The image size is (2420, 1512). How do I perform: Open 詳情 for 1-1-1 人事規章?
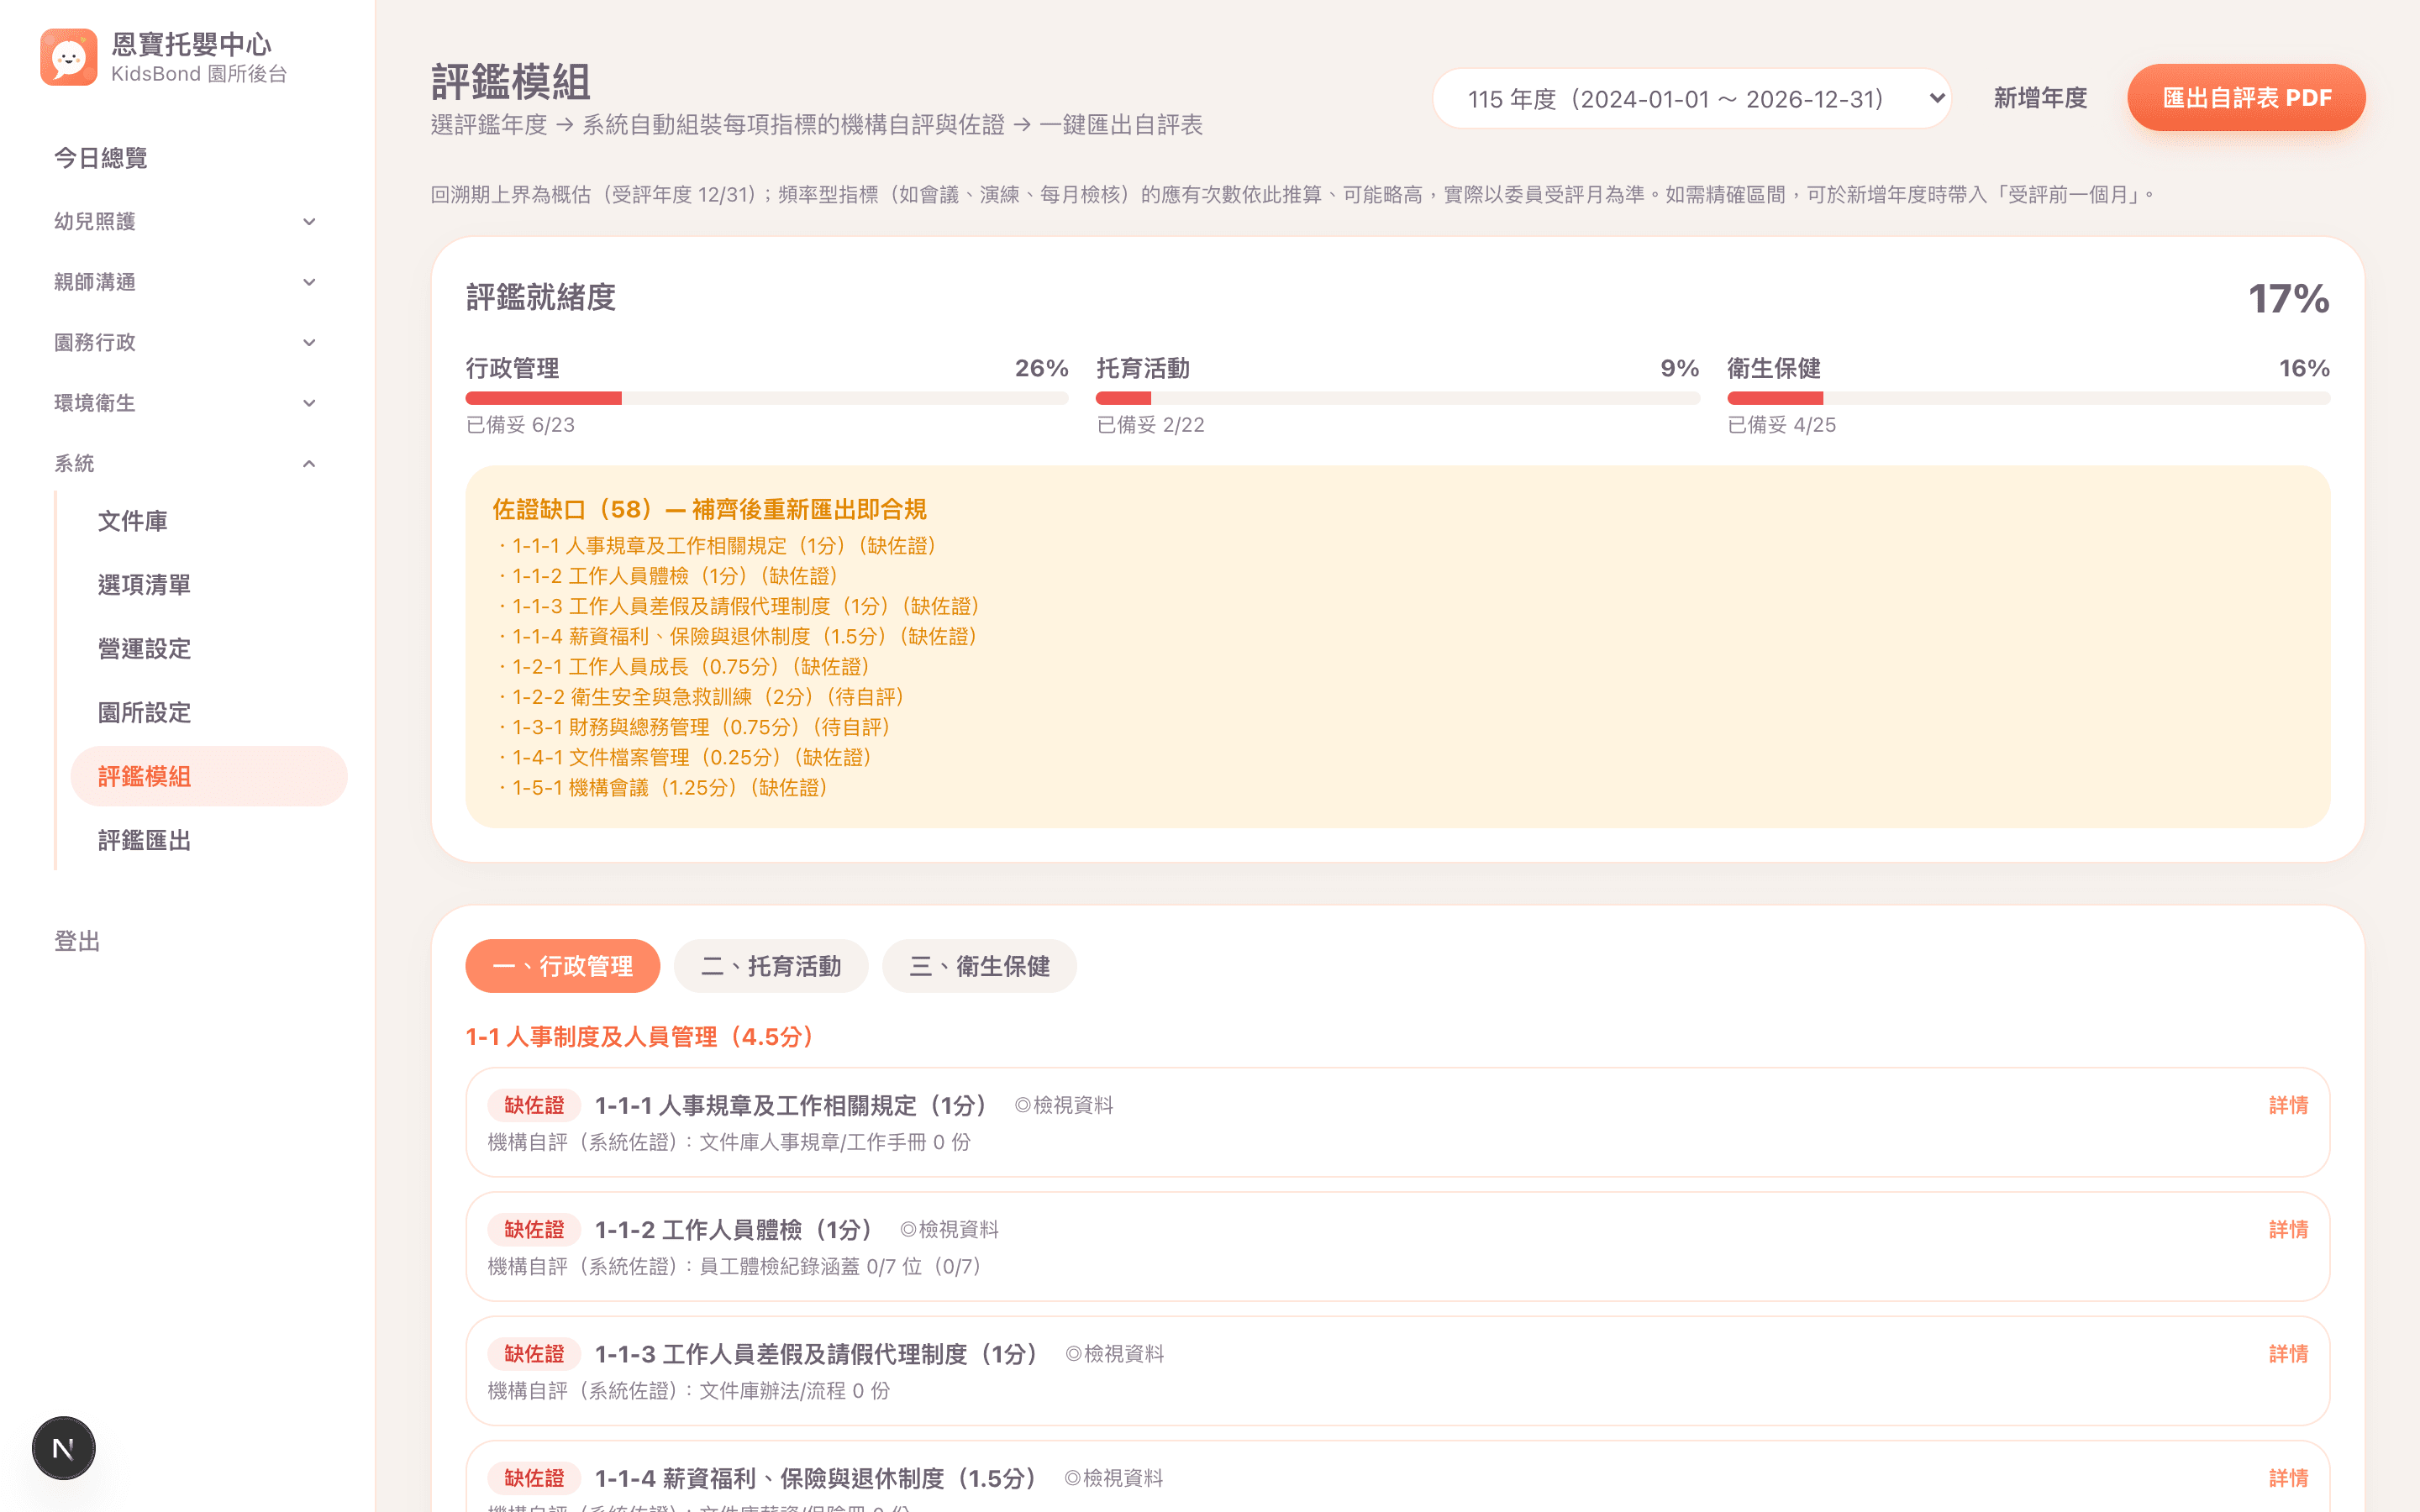pyautogui.click(x=2288, y=1105)
